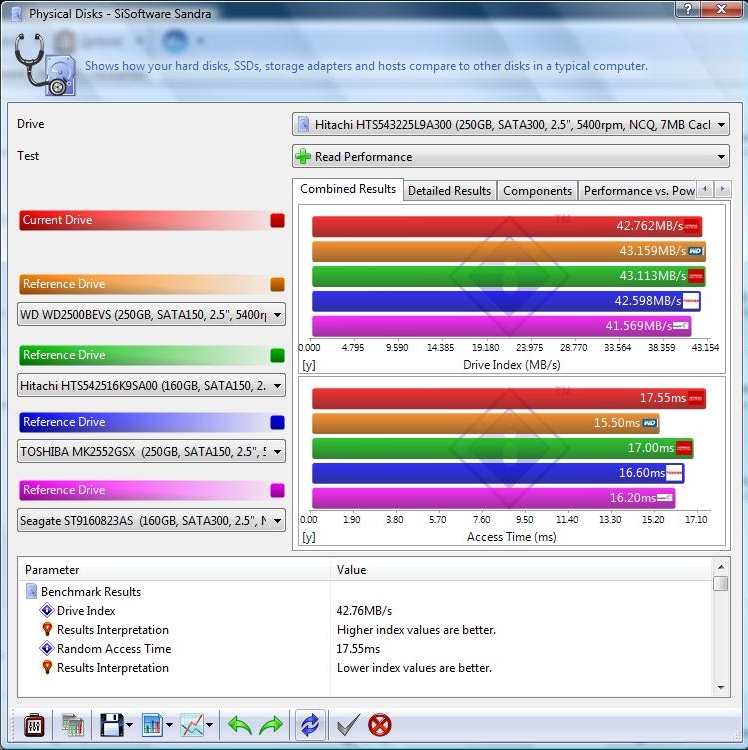The image size is (748, 750).
Task: Click 'Lower index values are better.' text
Action: click(x=414, y=668)
